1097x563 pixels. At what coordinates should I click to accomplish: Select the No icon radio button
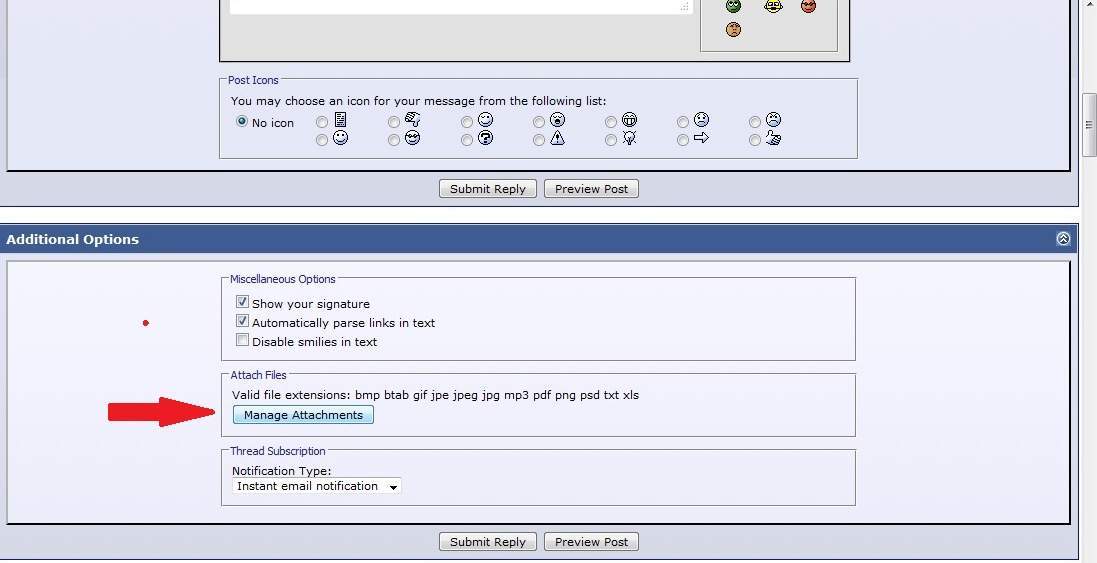coord(242,121)
